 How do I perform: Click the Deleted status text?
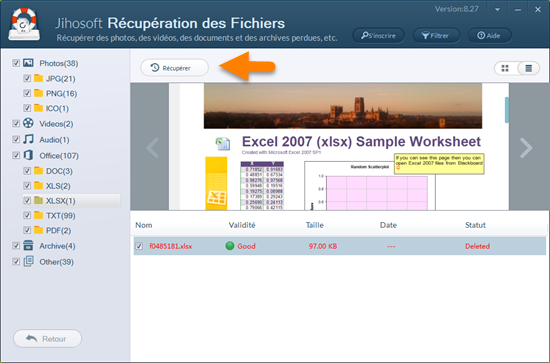pos(477,246)
